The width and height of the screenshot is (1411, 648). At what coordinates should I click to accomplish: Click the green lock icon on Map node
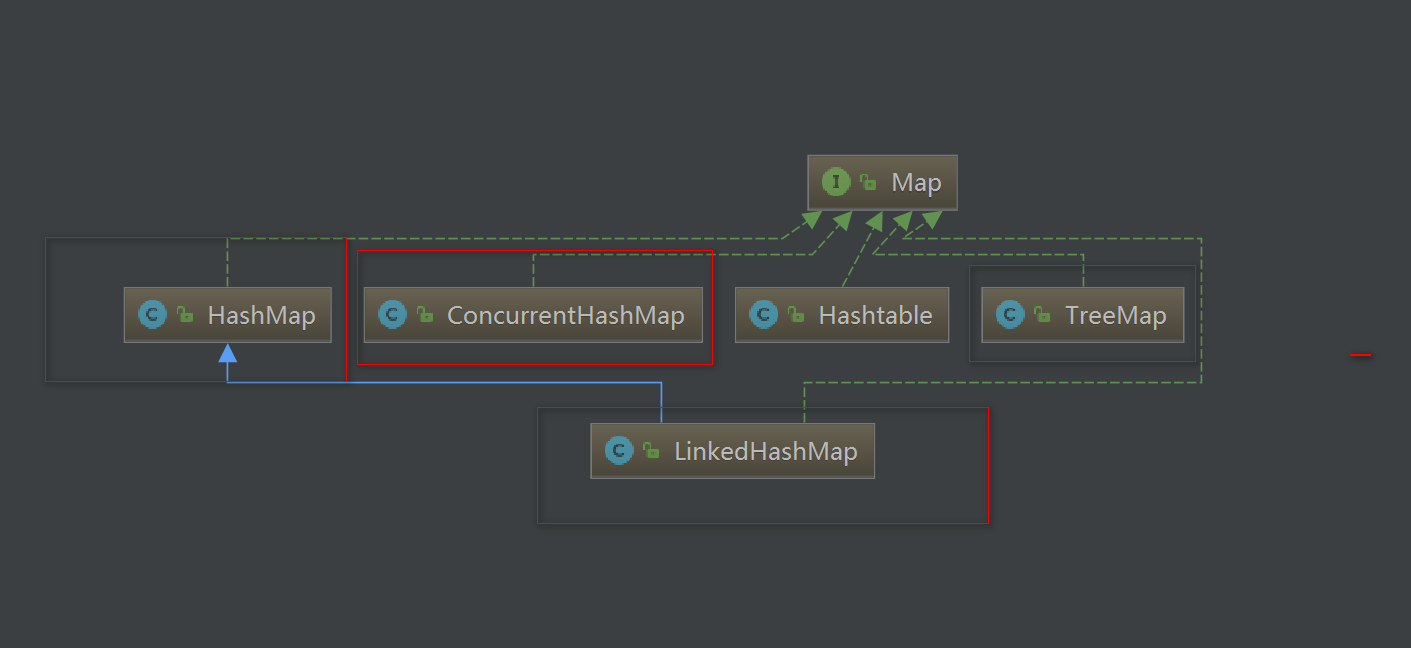(x=868, y=182)
